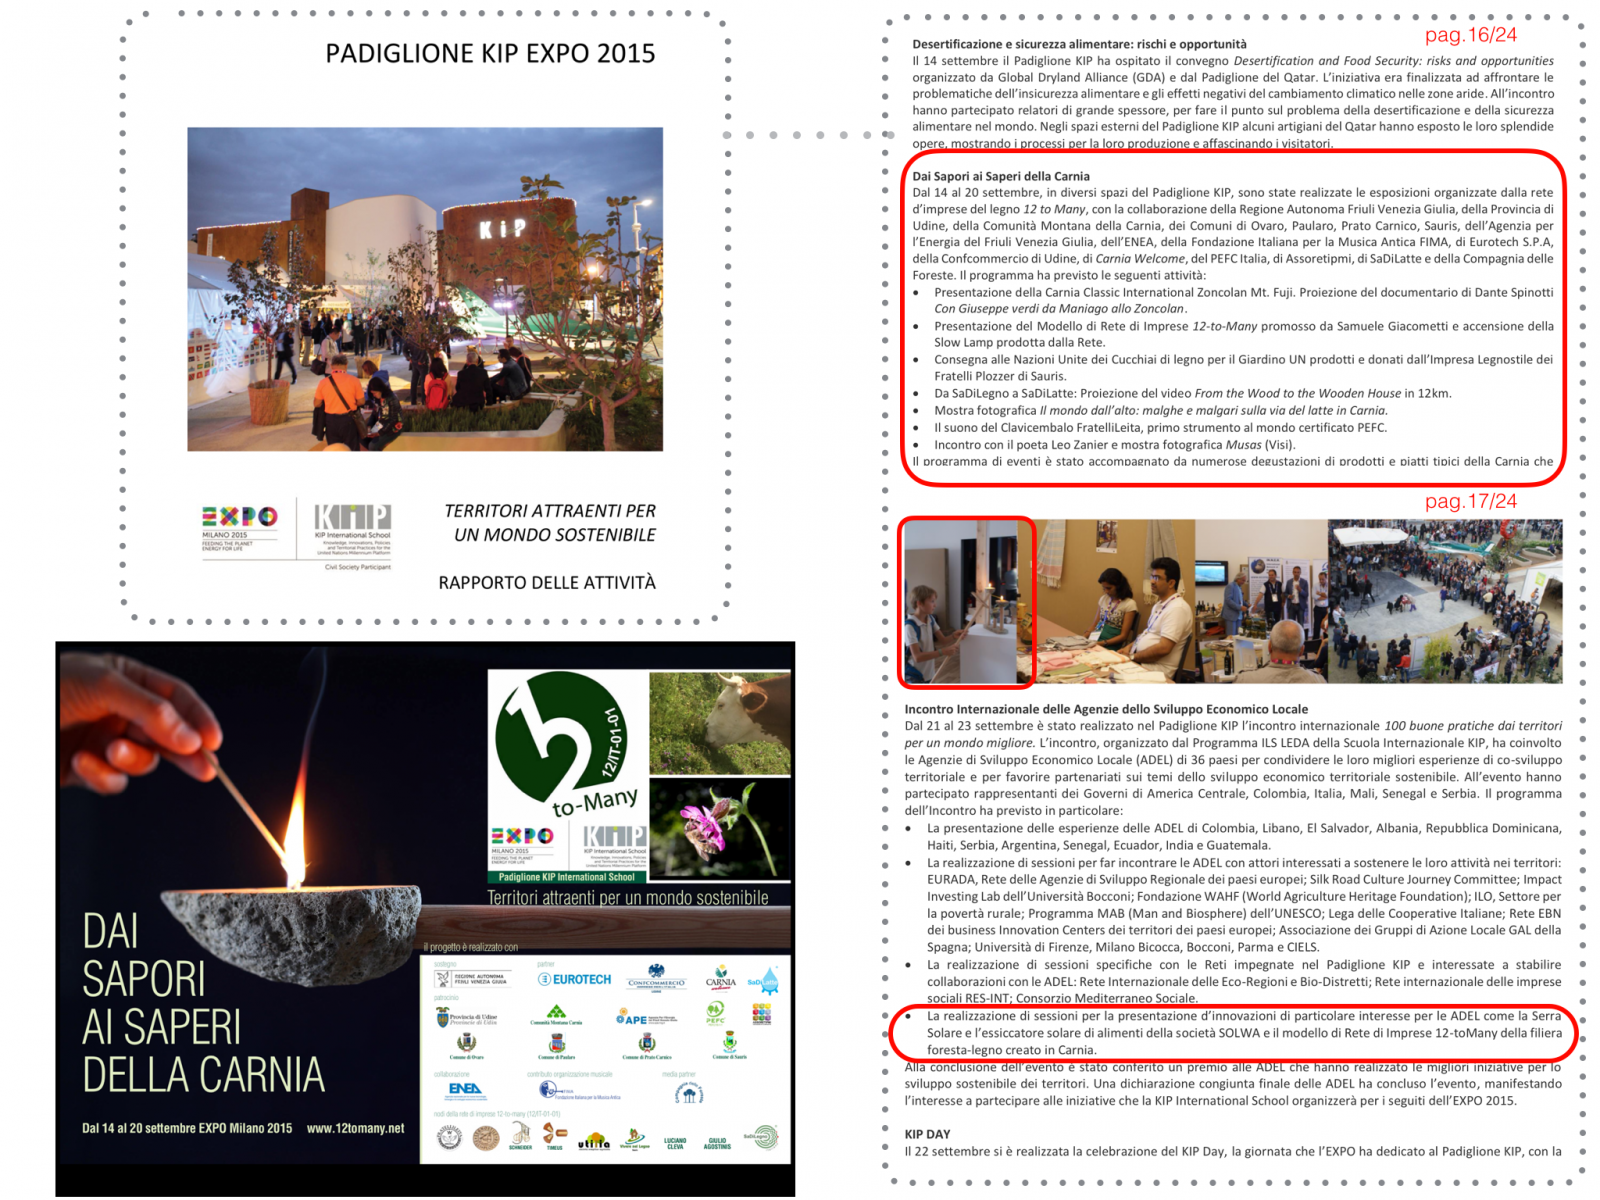The width and height of the screenshot is (1600, 1200).
Task: Click the APE energy agency logo
Action: point(647,1018)
